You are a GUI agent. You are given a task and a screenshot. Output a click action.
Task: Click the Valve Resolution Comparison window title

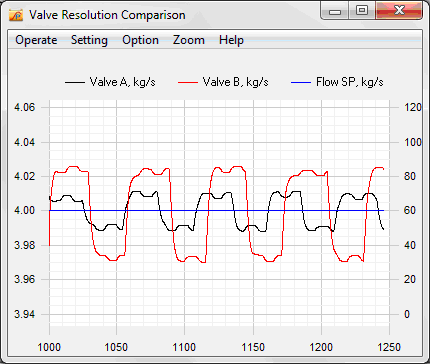point(107,15)
